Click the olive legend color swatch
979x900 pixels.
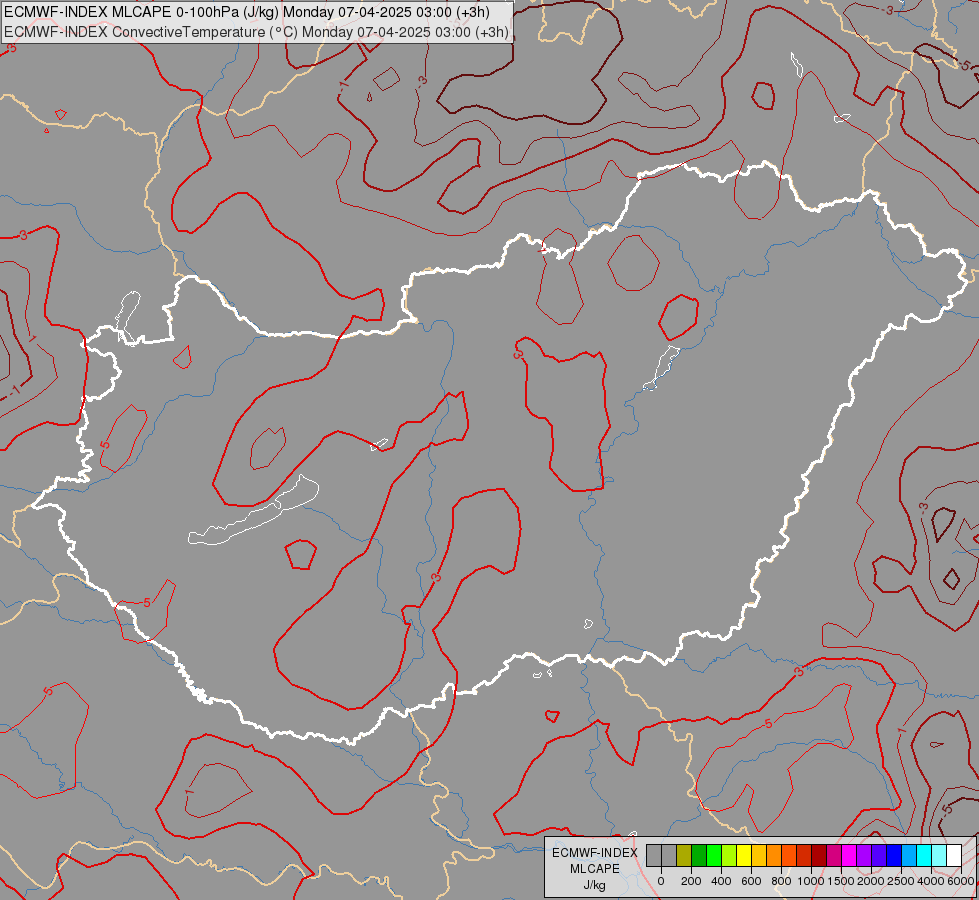click(684, 855)
